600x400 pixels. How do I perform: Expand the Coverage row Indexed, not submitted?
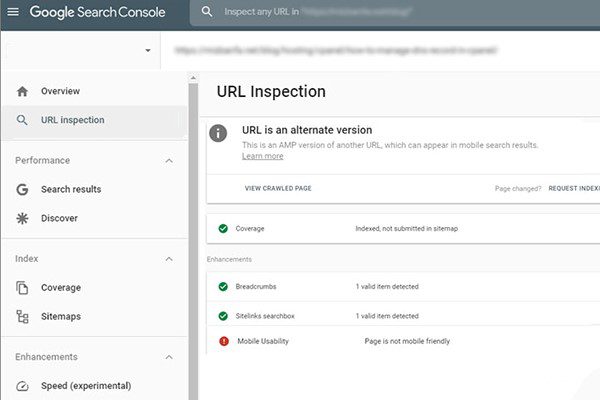(x=403, y=229)
